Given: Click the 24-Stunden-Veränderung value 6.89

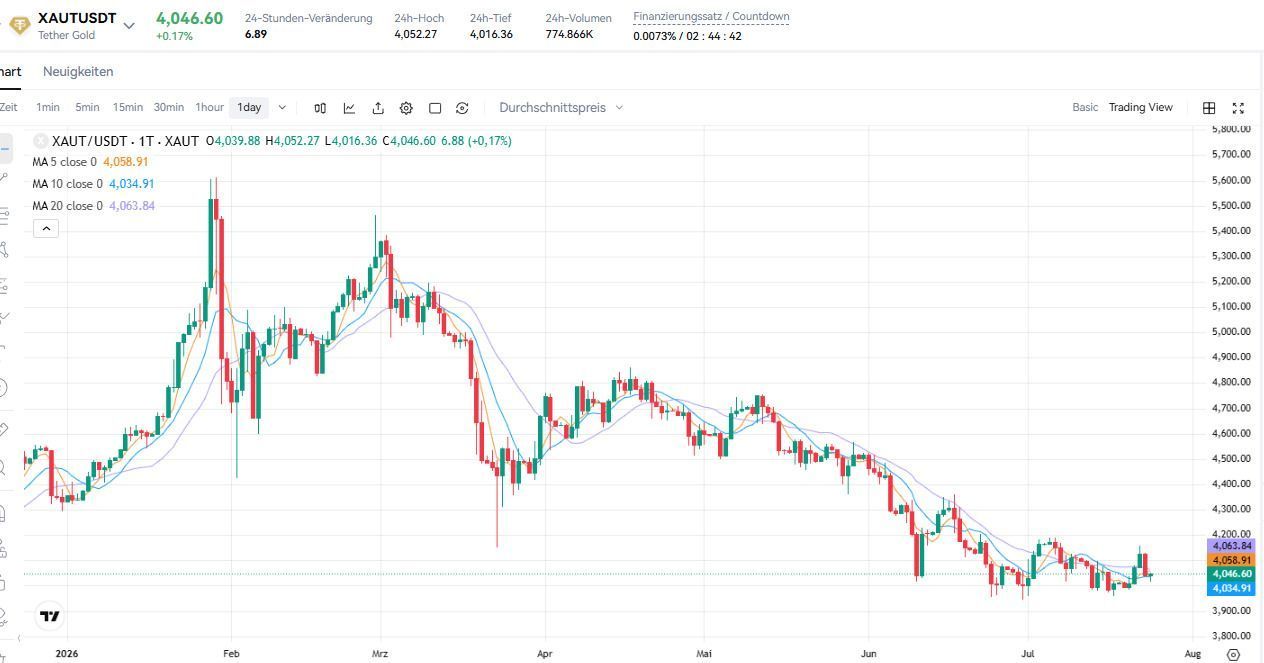Looking at the screenshot, I should [x=256, y=35].
